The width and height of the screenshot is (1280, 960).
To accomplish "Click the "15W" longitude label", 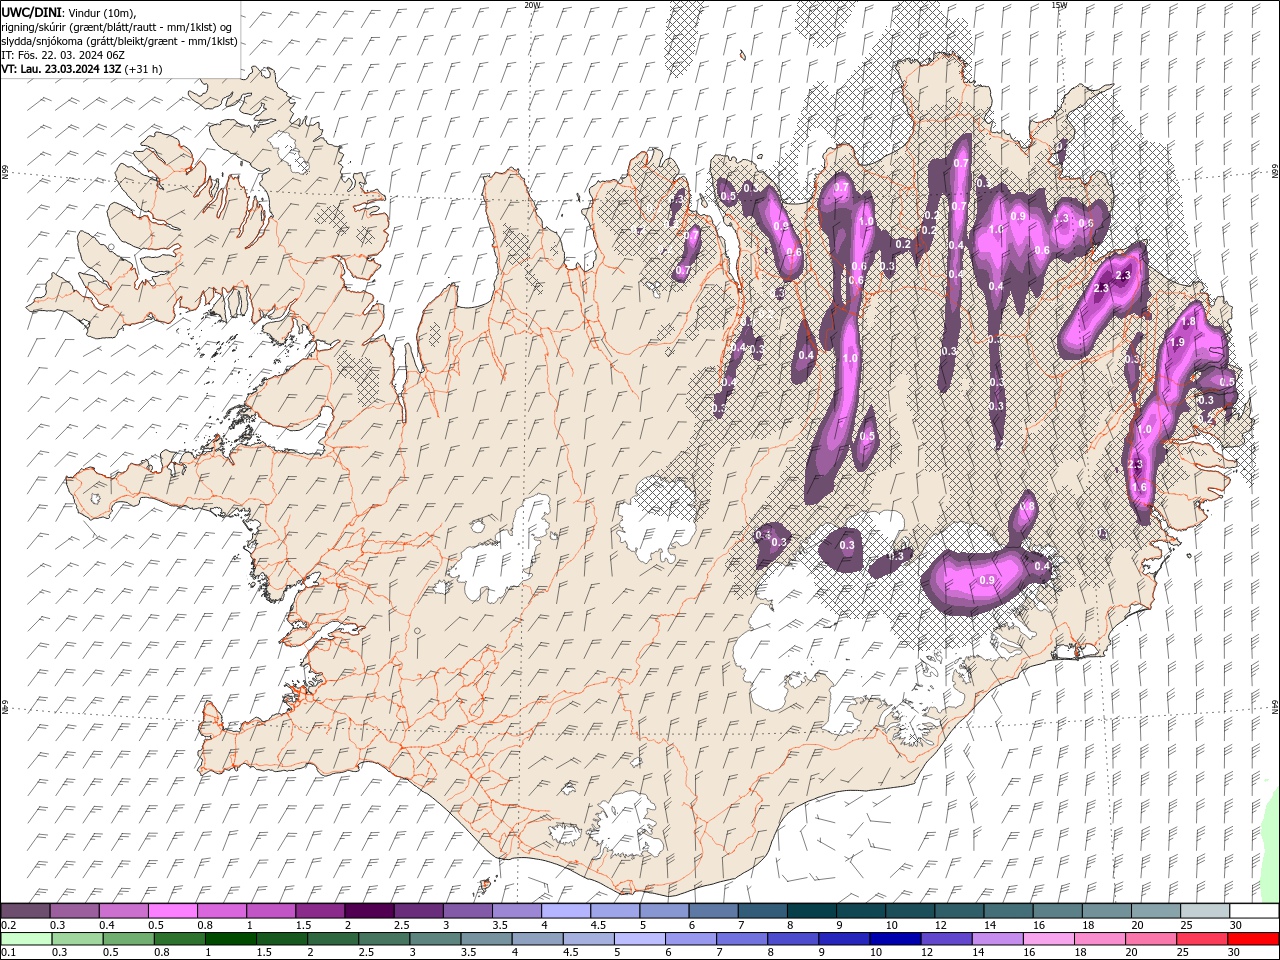I will pyautogui.click(x=1059, y=5).
